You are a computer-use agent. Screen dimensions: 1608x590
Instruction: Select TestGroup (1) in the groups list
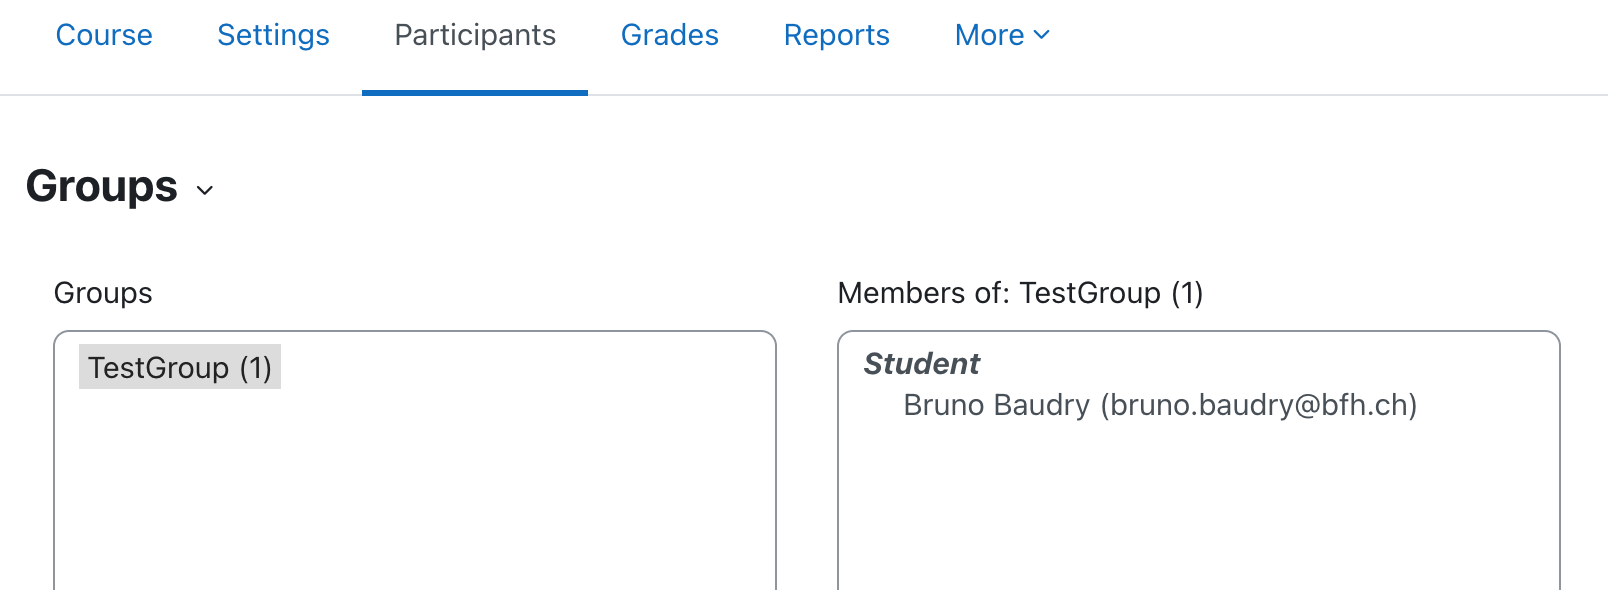180,367
